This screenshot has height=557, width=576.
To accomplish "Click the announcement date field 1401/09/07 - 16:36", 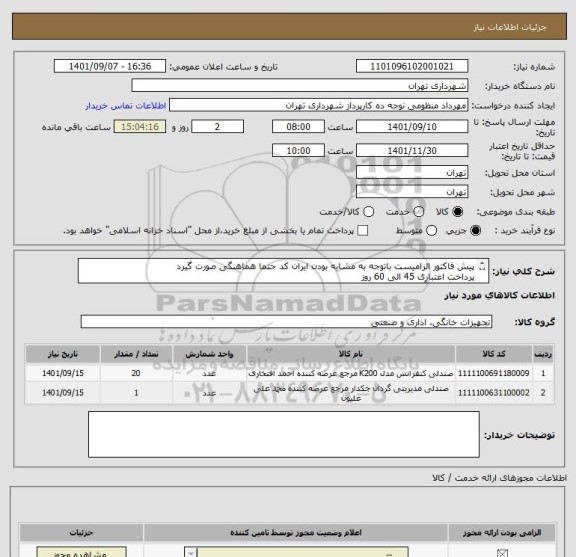I will pyautogui.click(x=110, y=67).
